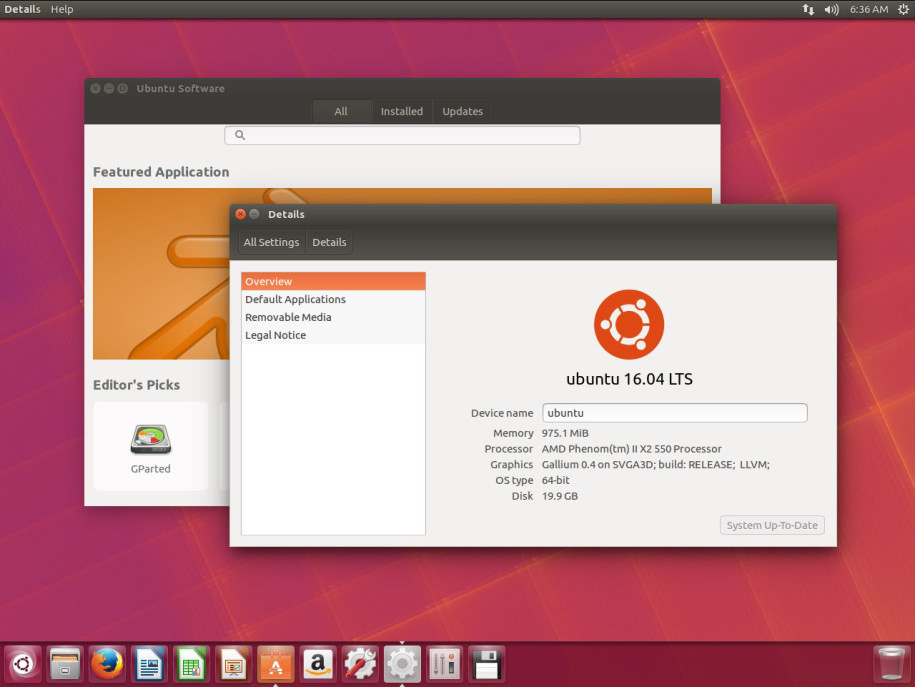Open the Details menu in top bar

point(22,9)
